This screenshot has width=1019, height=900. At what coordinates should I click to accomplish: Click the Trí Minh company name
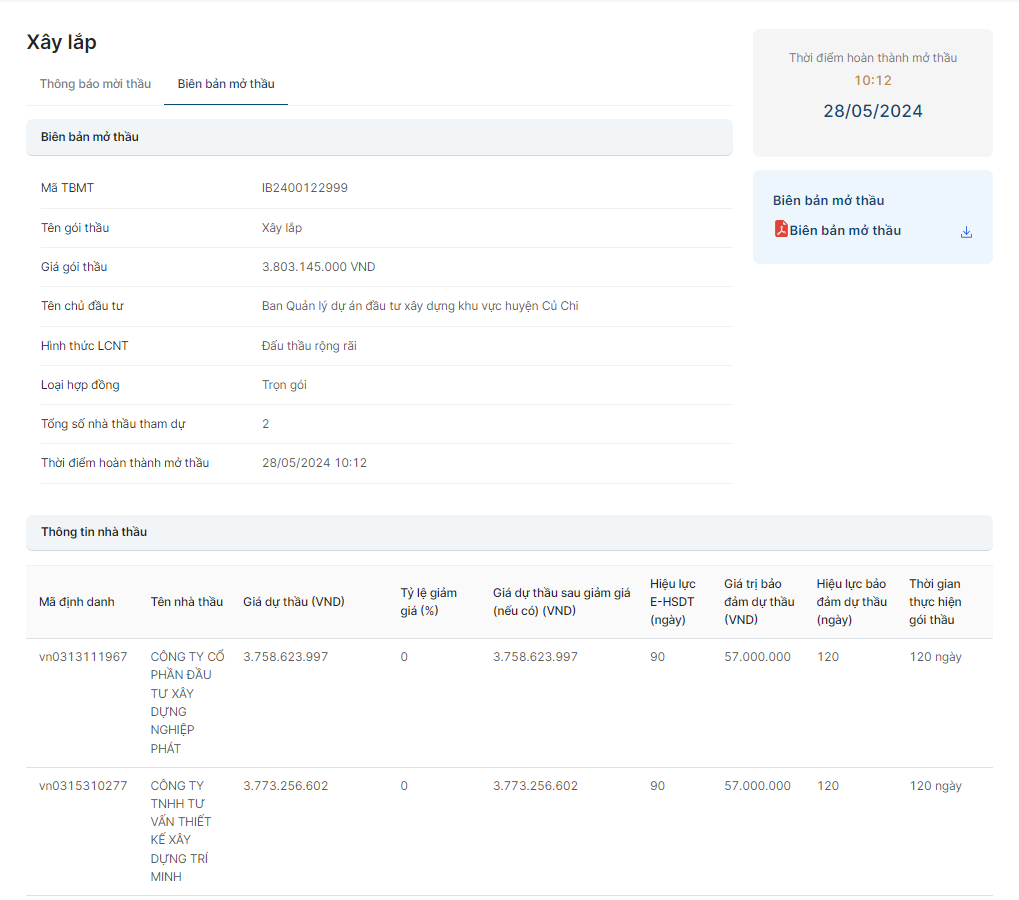coord(181,831)
